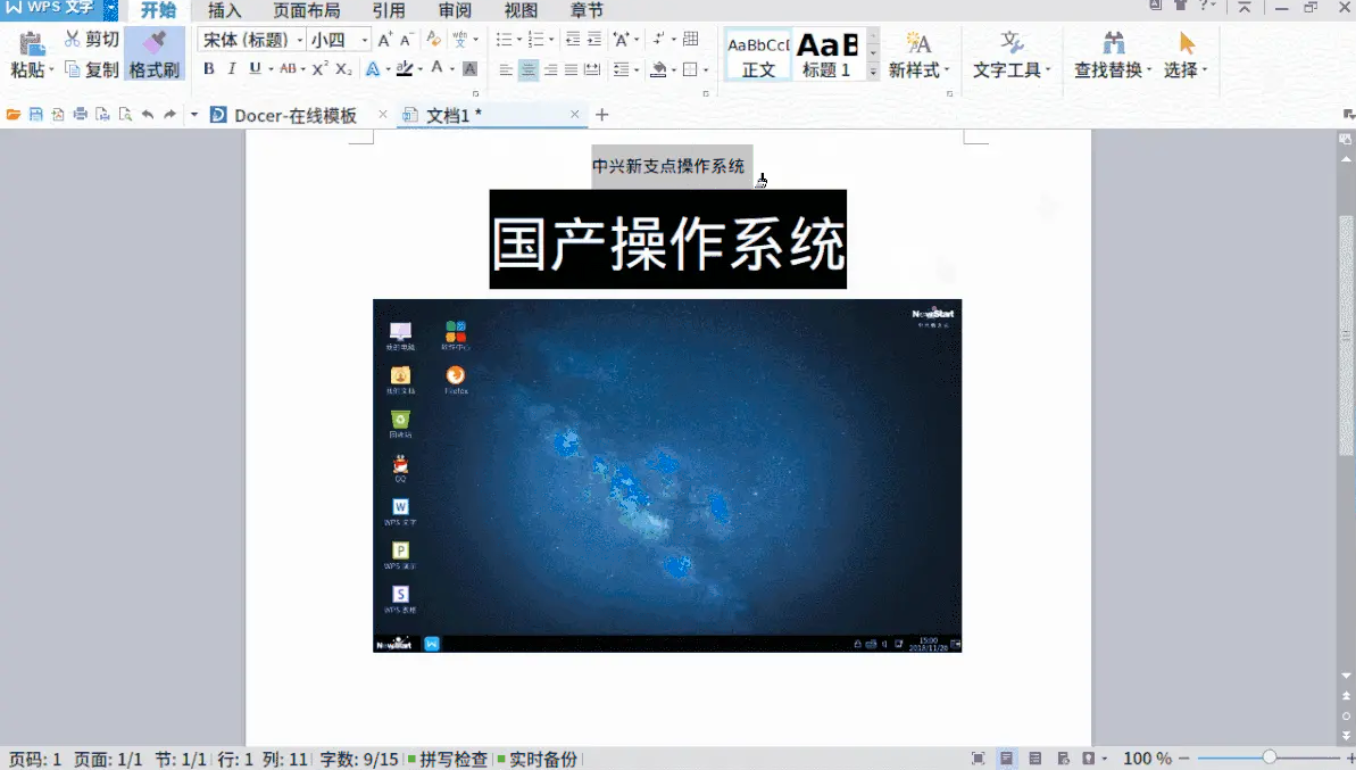
Task: Open 新样式 dropdown
Action: (x=919, y=55)
